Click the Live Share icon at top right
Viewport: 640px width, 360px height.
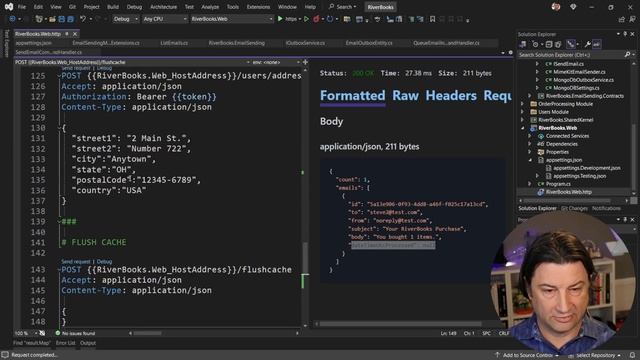[622, 19]
